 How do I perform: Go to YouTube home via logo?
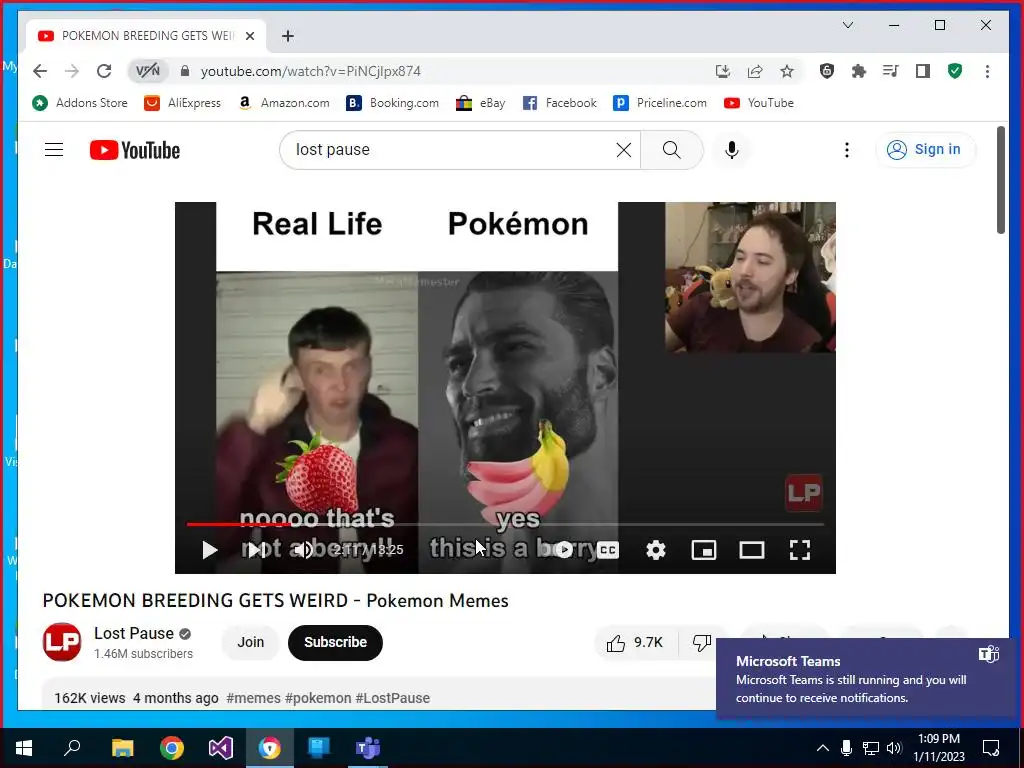point(135,150)
